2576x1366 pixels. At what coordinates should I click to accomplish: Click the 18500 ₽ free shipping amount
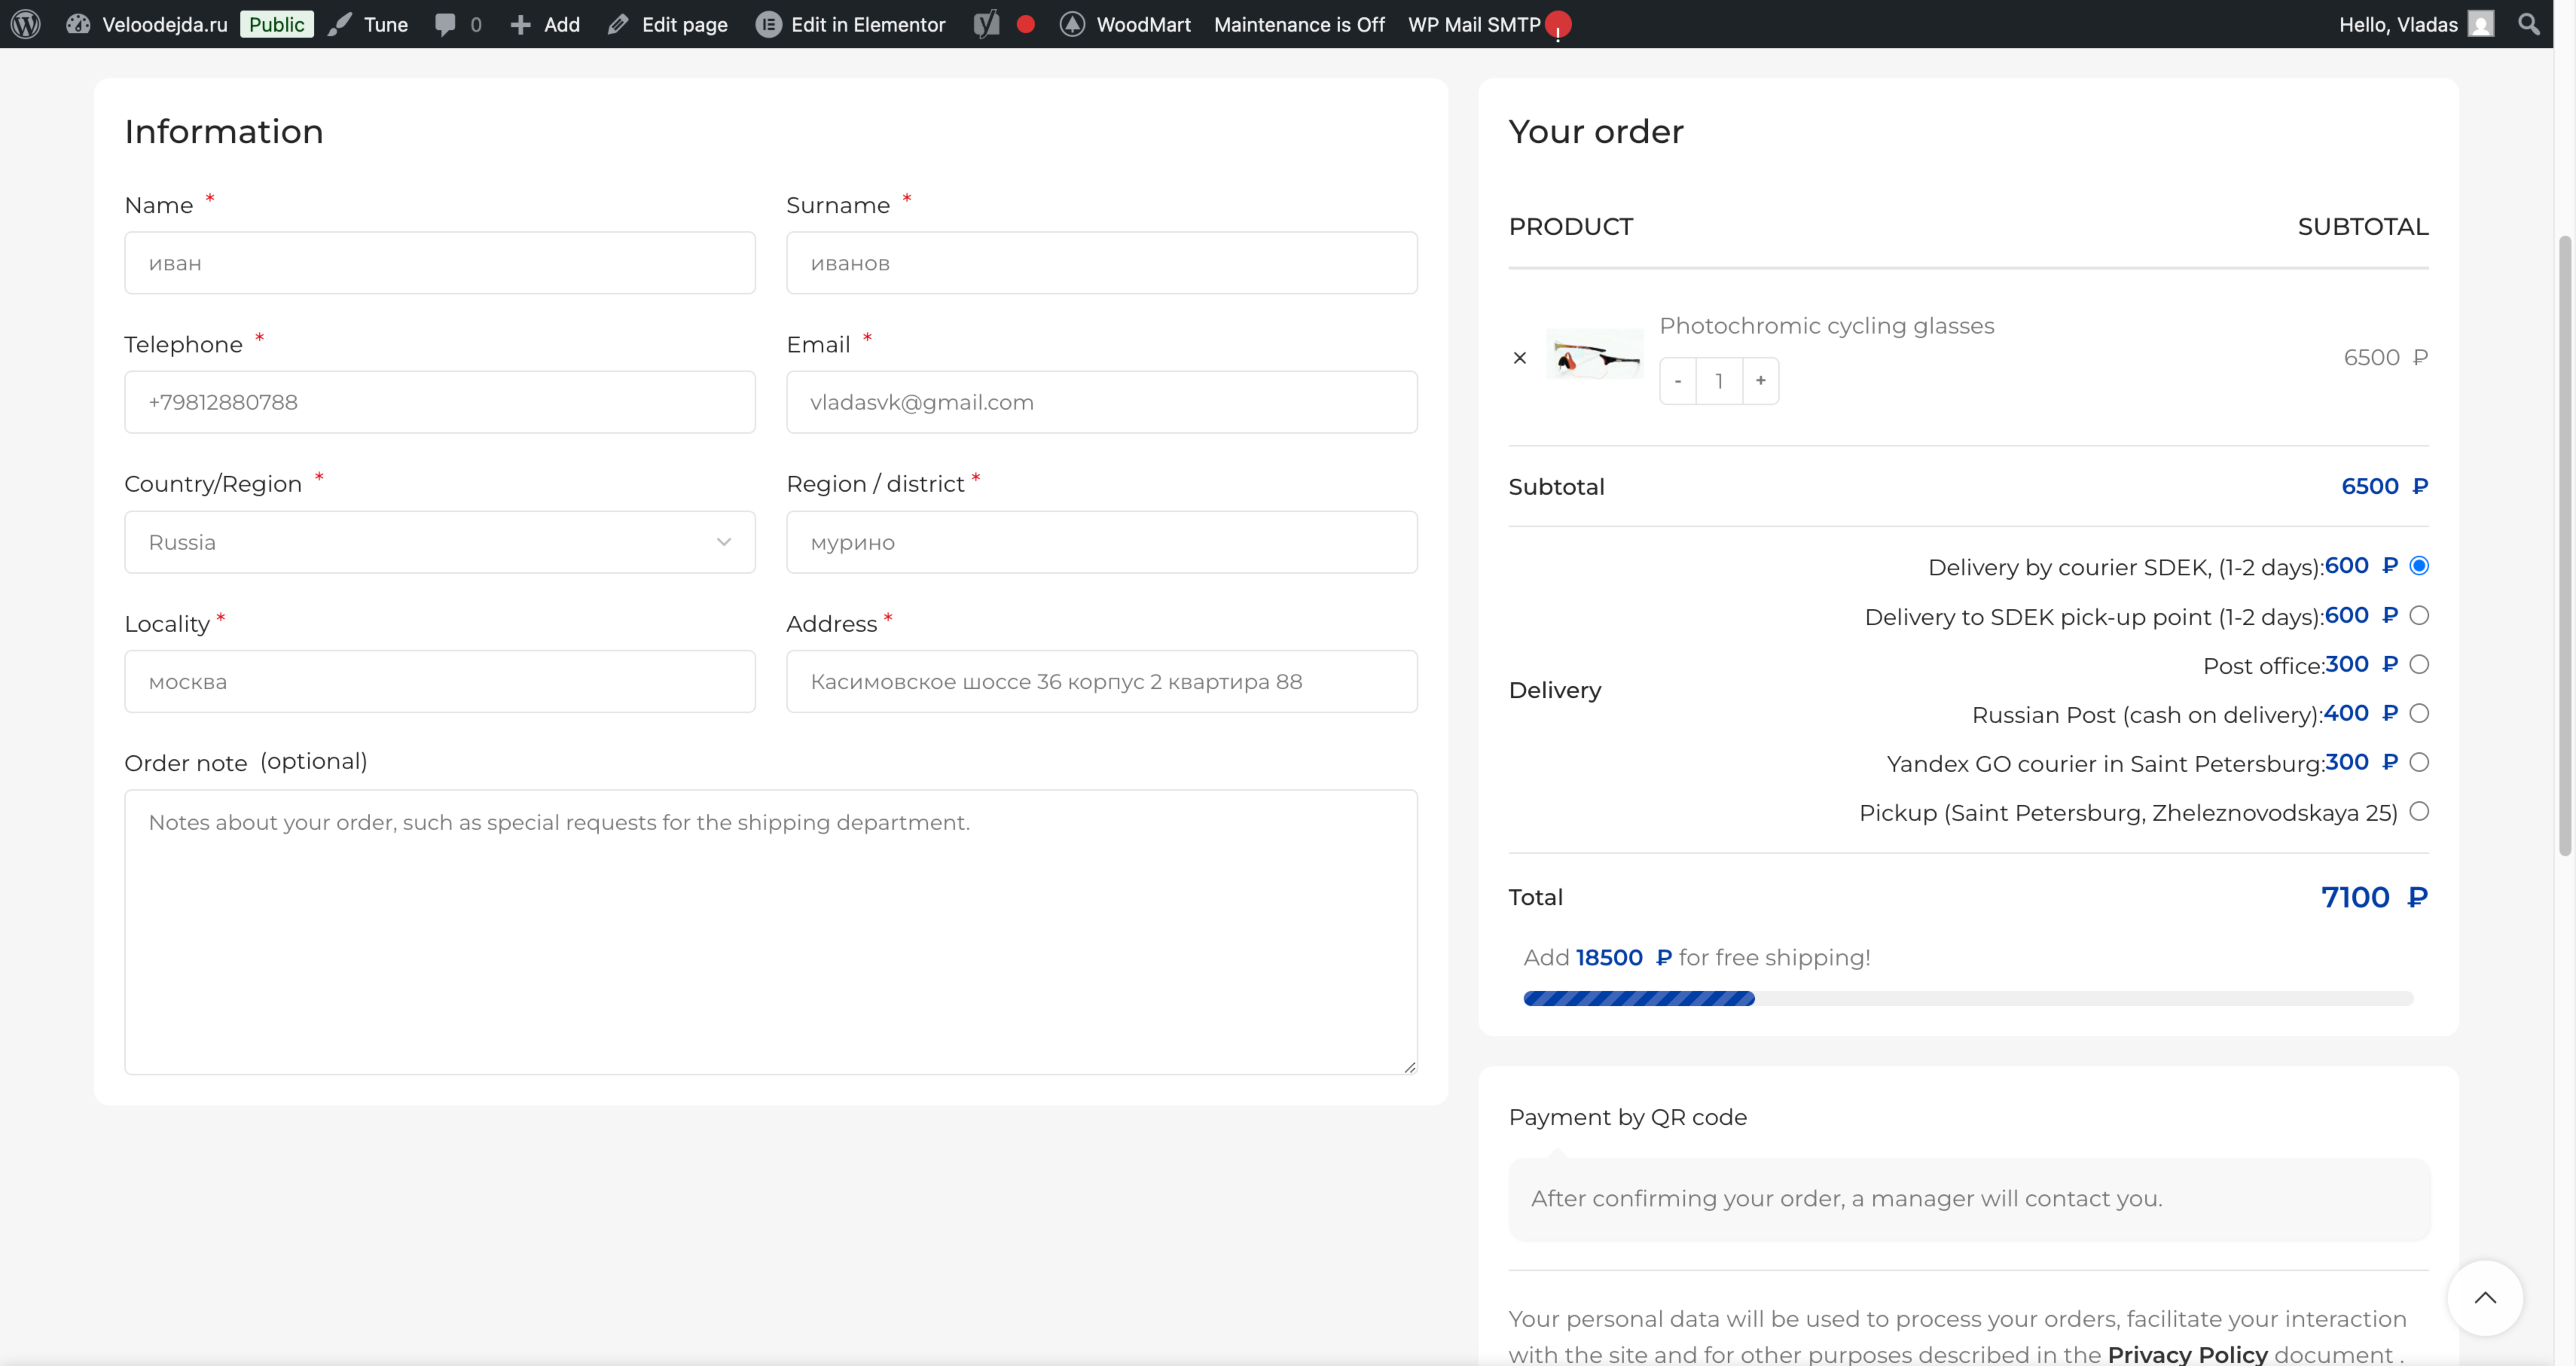tap(1624, 957)
